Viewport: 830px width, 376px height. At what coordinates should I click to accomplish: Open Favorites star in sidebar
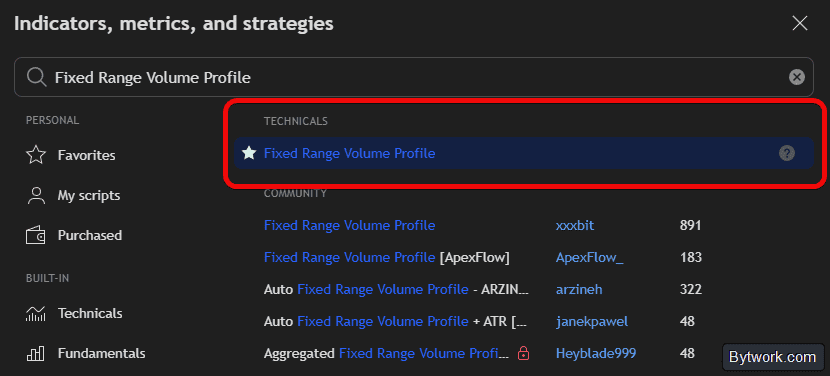(x=36, y=155)
